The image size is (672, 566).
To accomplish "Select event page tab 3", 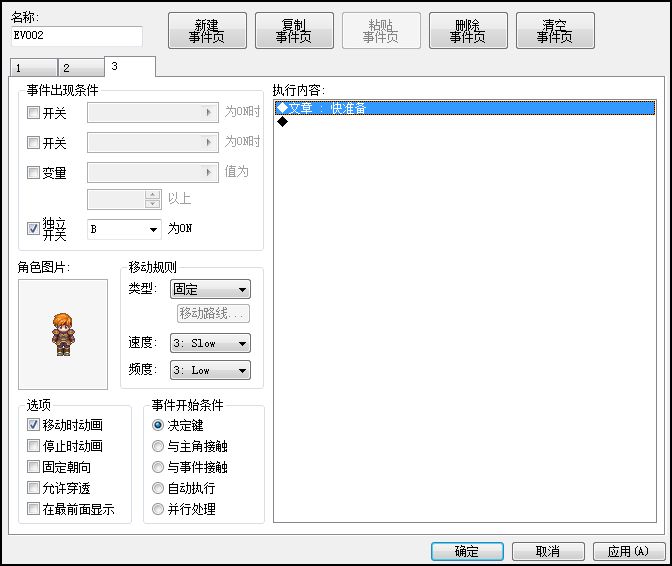I will pyautogui.click(x=130, y=66).
